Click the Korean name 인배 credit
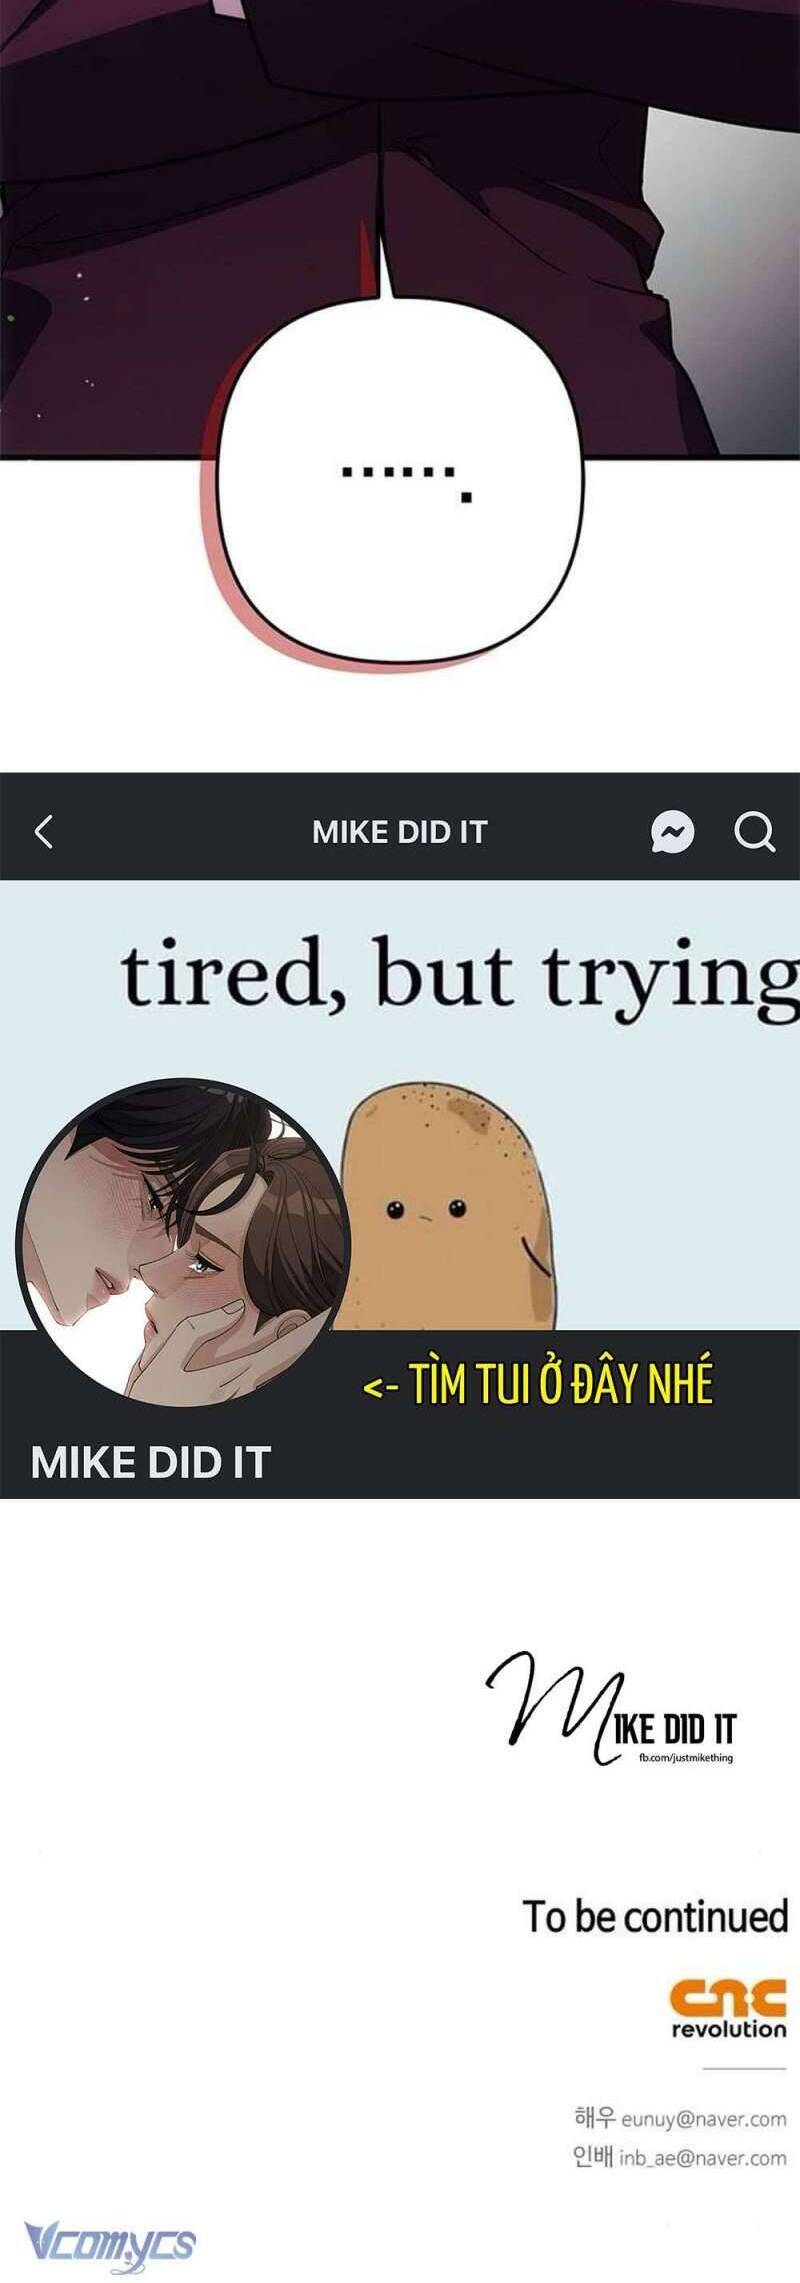The image size is (800, 2283). 593,2157
